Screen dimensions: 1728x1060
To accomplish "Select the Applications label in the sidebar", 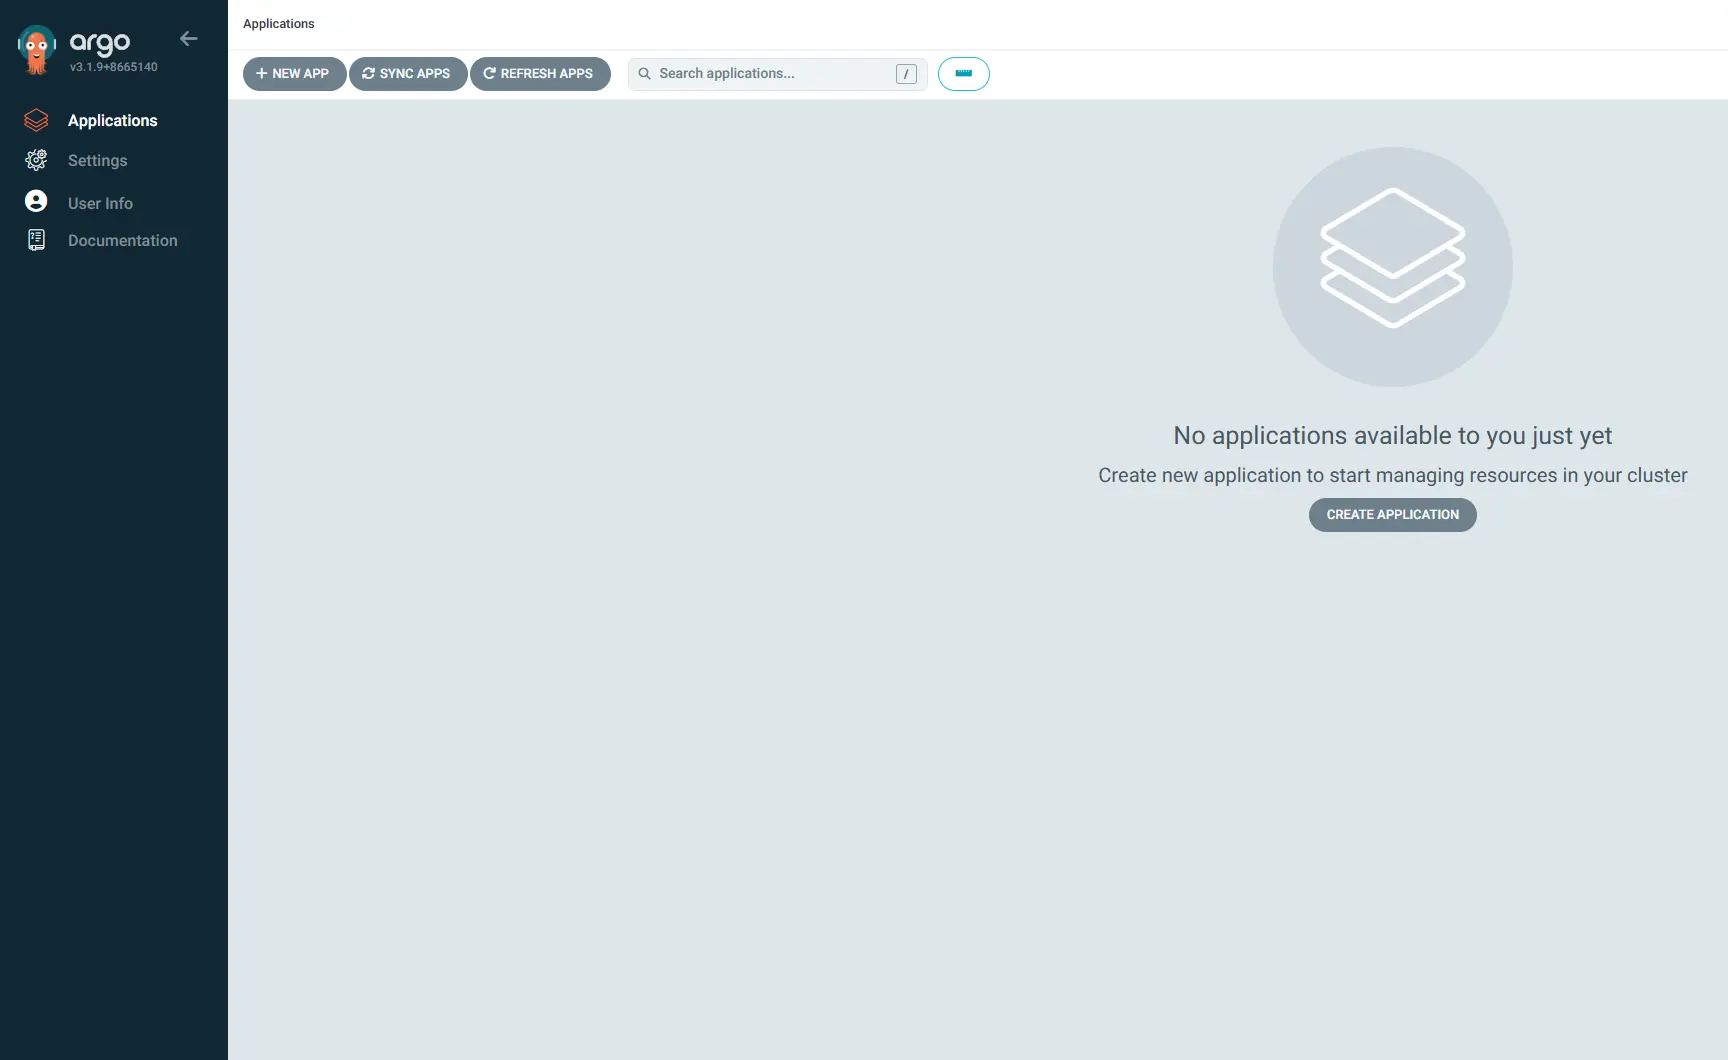I will tap(112, 121).
